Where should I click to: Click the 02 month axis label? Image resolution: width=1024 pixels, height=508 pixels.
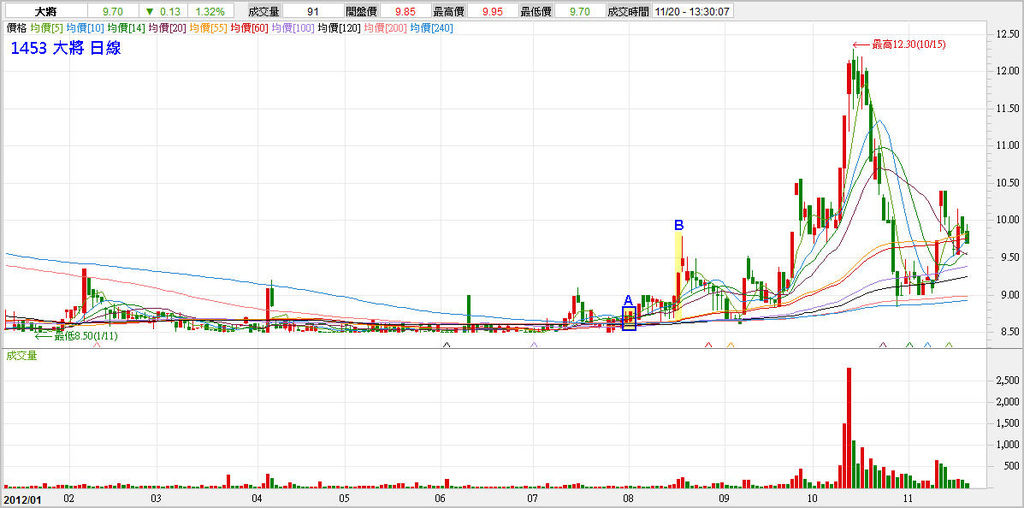click(68, 498)
